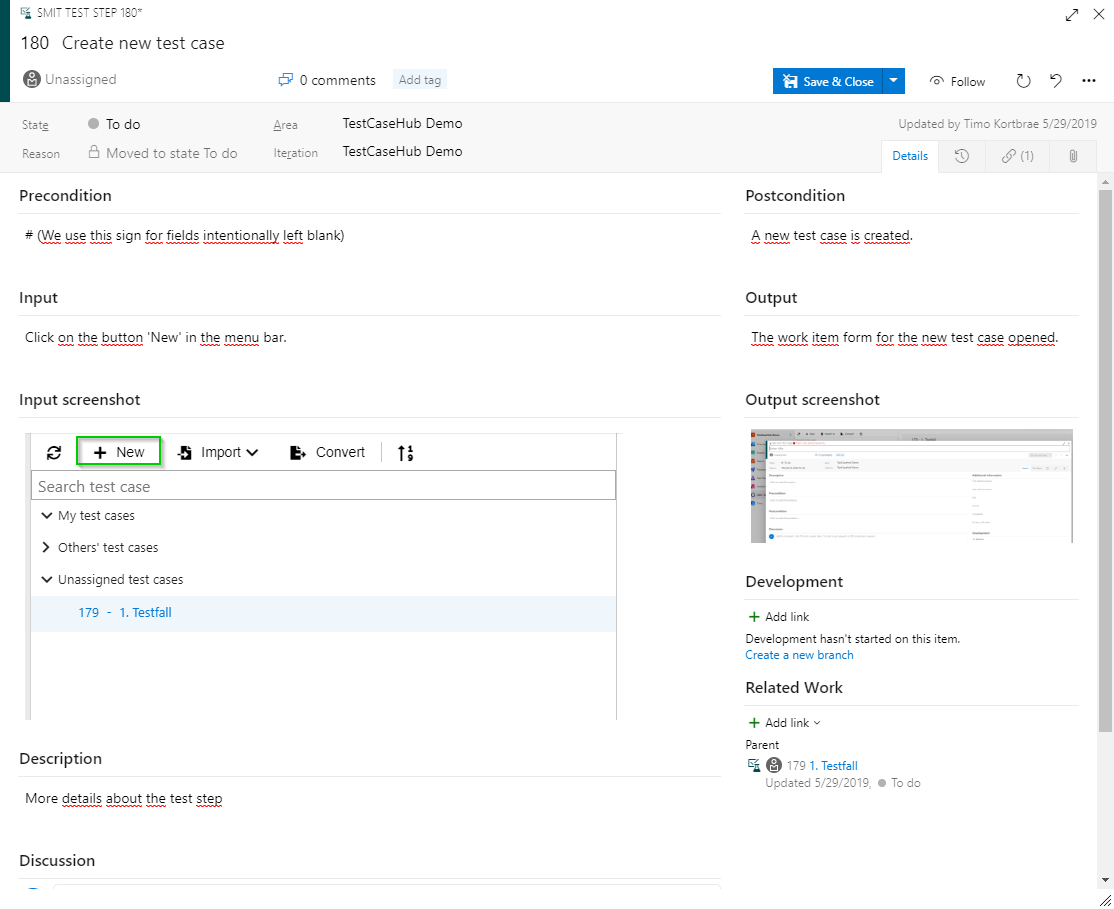Open the State To do field
Screen dimensions: 1114x909
click(x=123, y=124)
